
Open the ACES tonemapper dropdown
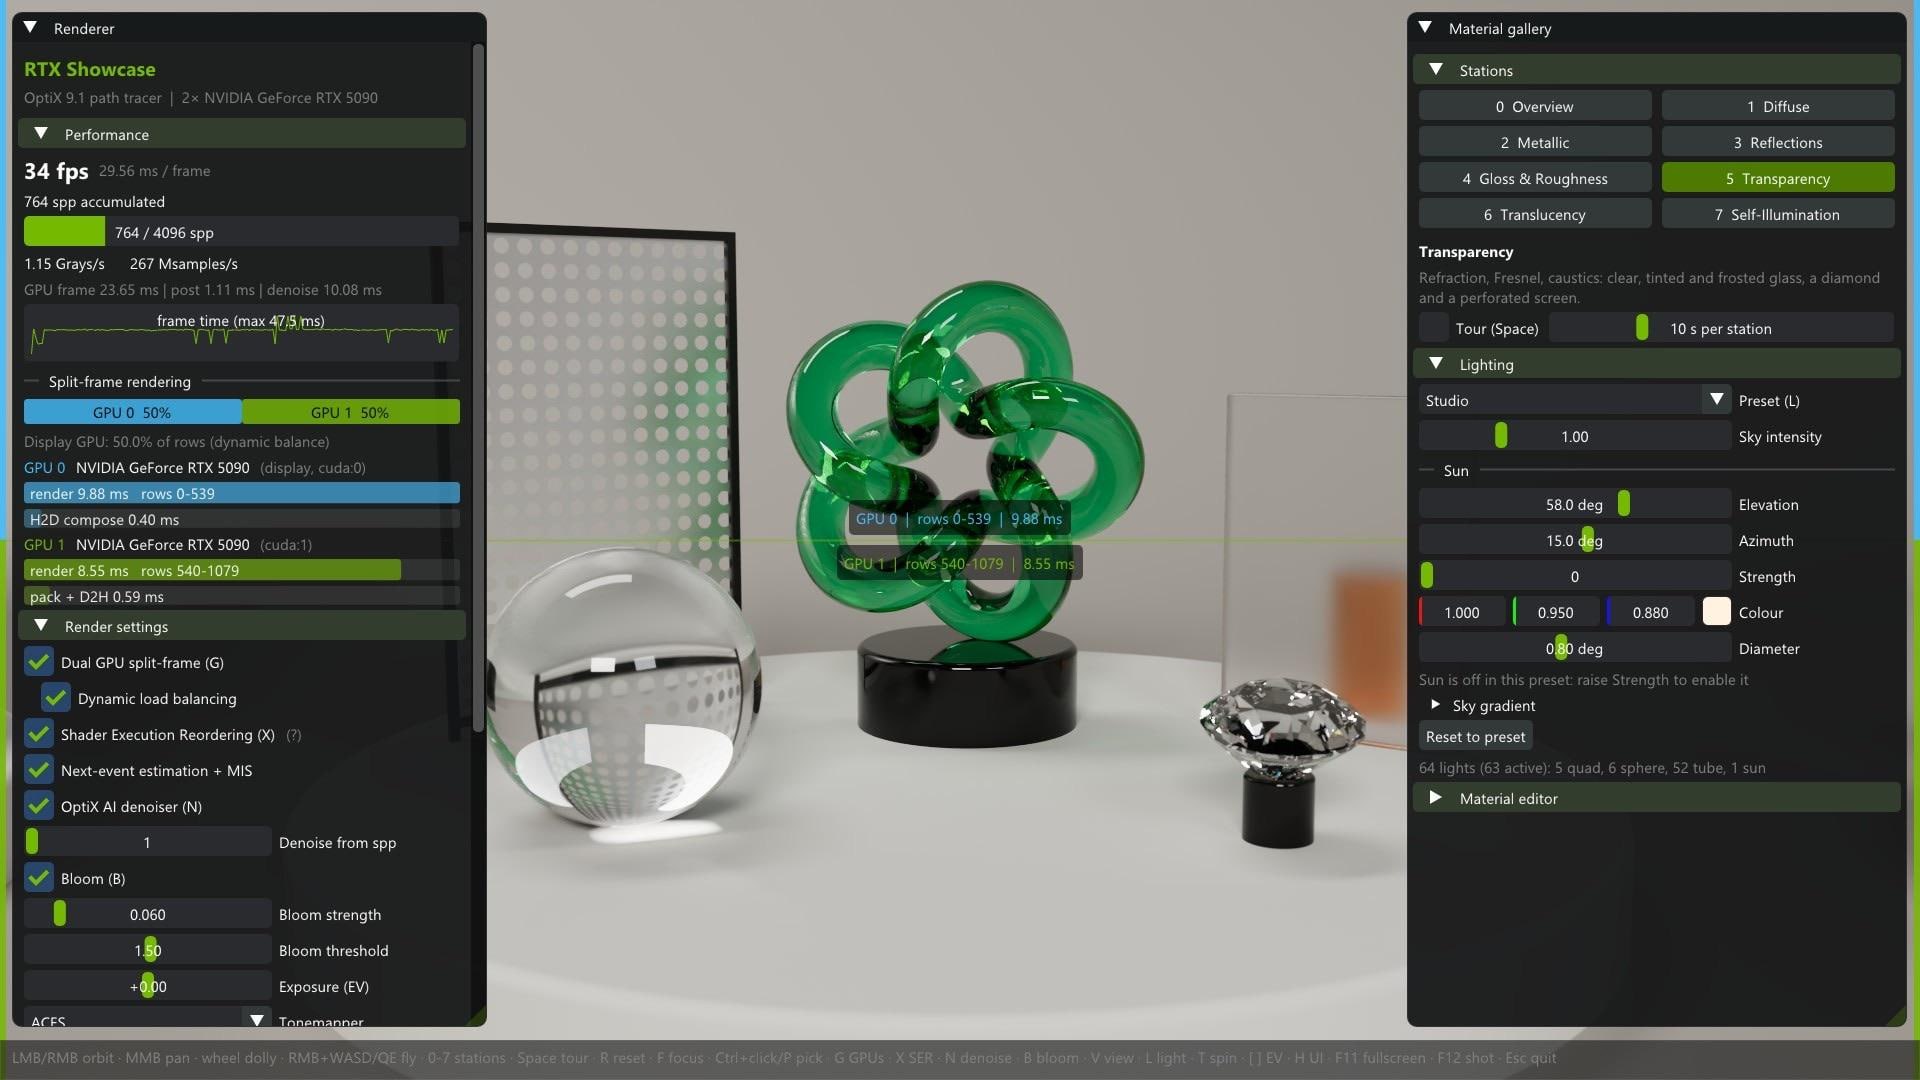click(147, 1019)
